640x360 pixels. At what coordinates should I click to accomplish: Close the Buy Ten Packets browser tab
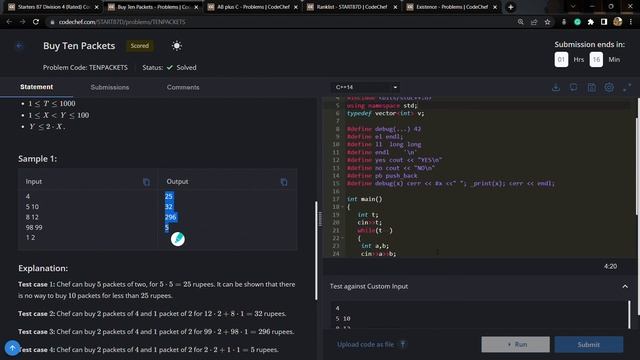[x=196, y=7]
